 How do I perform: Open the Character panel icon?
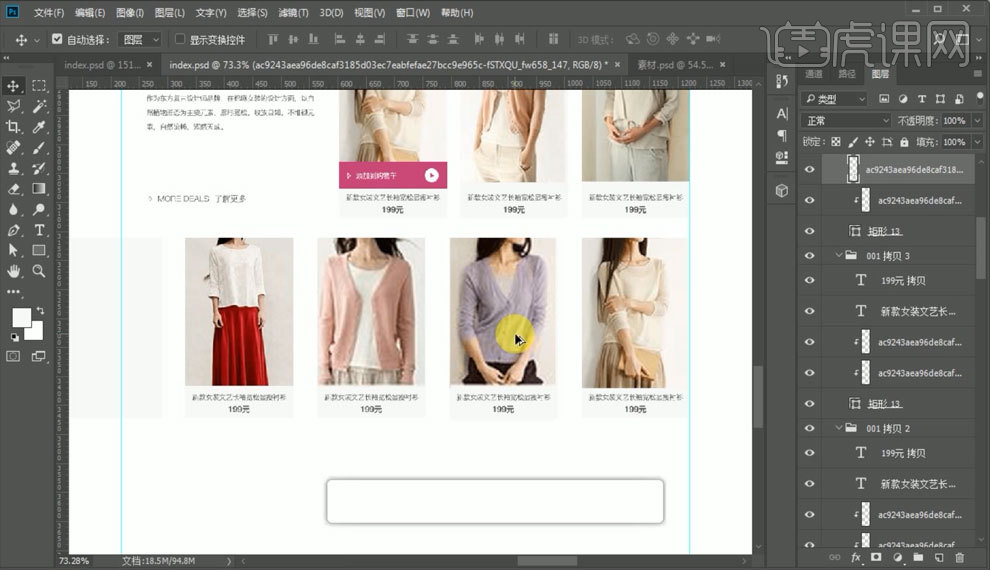click(x=782, y=114)
